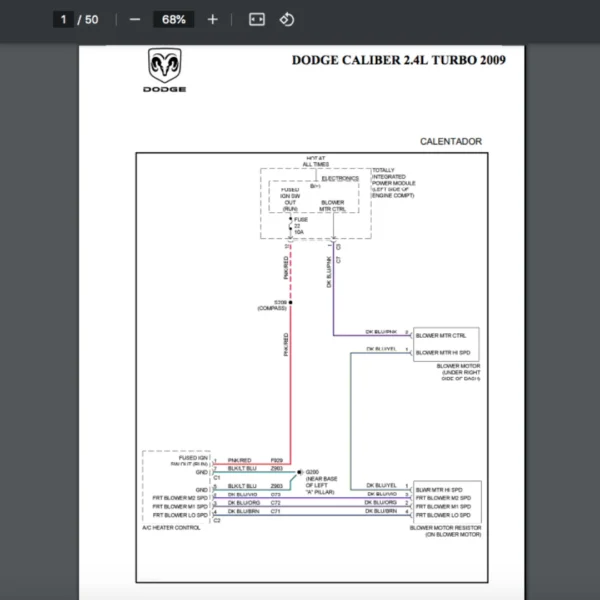Rotate the document counterclockwise
Viewport: 600px width, 600px height.
point(287,19)
